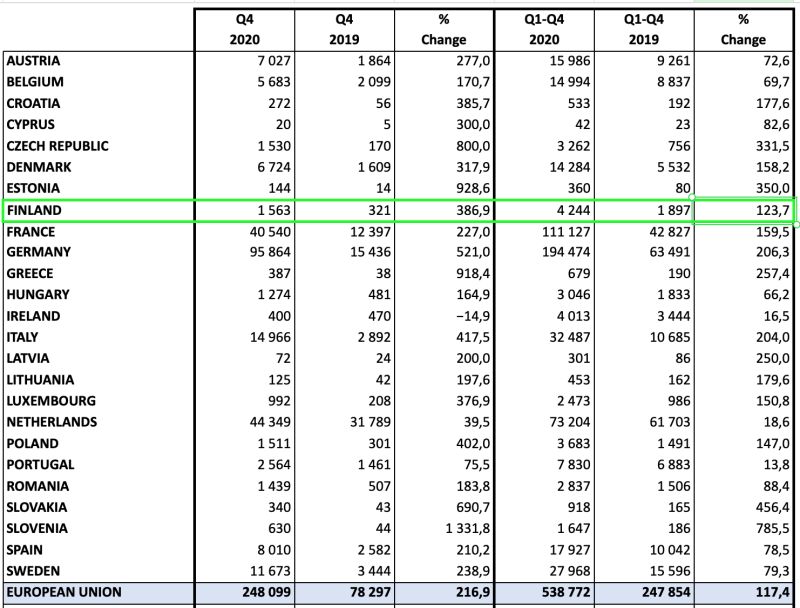Select the AUSTRIA row label cell
This screenshot has width=800, height=608.
click(33, 61)
